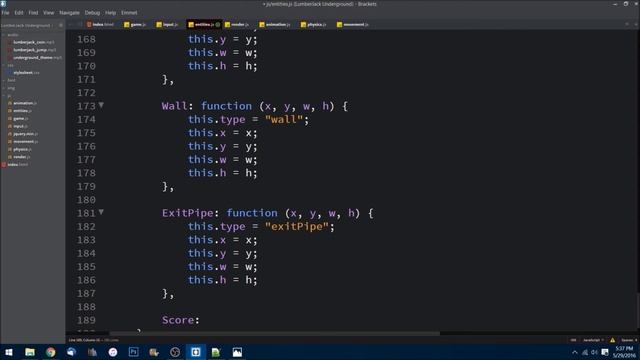
Task: Open the Emmet menu
Action: coord(129,13)
